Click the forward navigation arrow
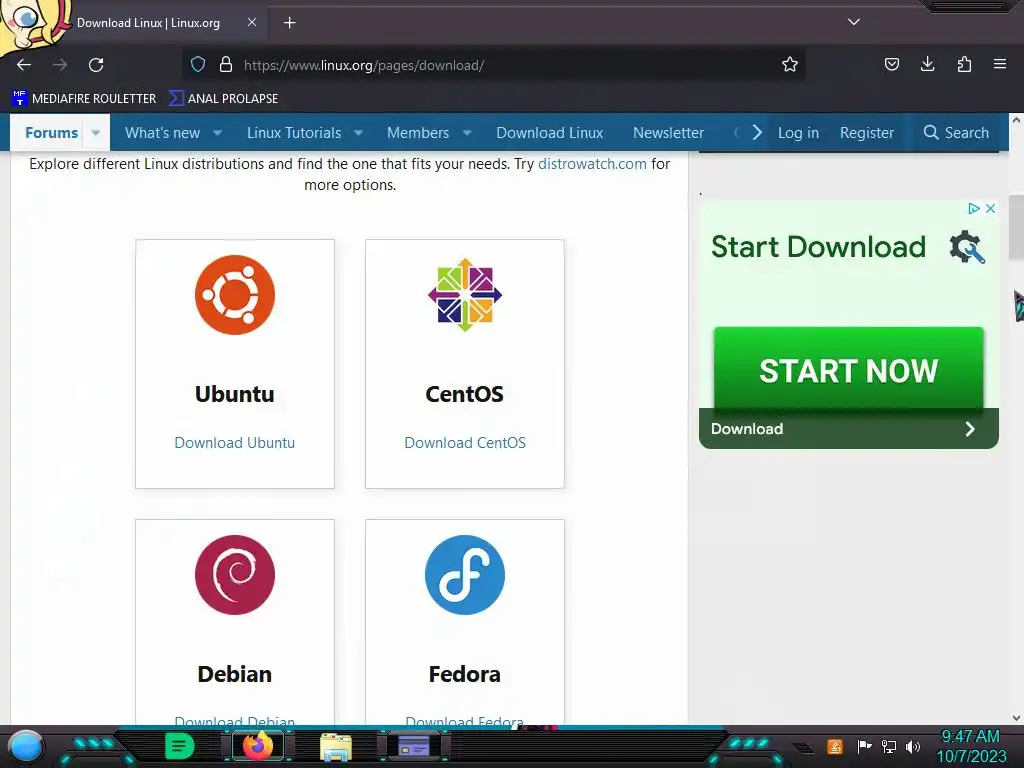This screenshot has width=1024, height=768. click(x=60, y=65)
